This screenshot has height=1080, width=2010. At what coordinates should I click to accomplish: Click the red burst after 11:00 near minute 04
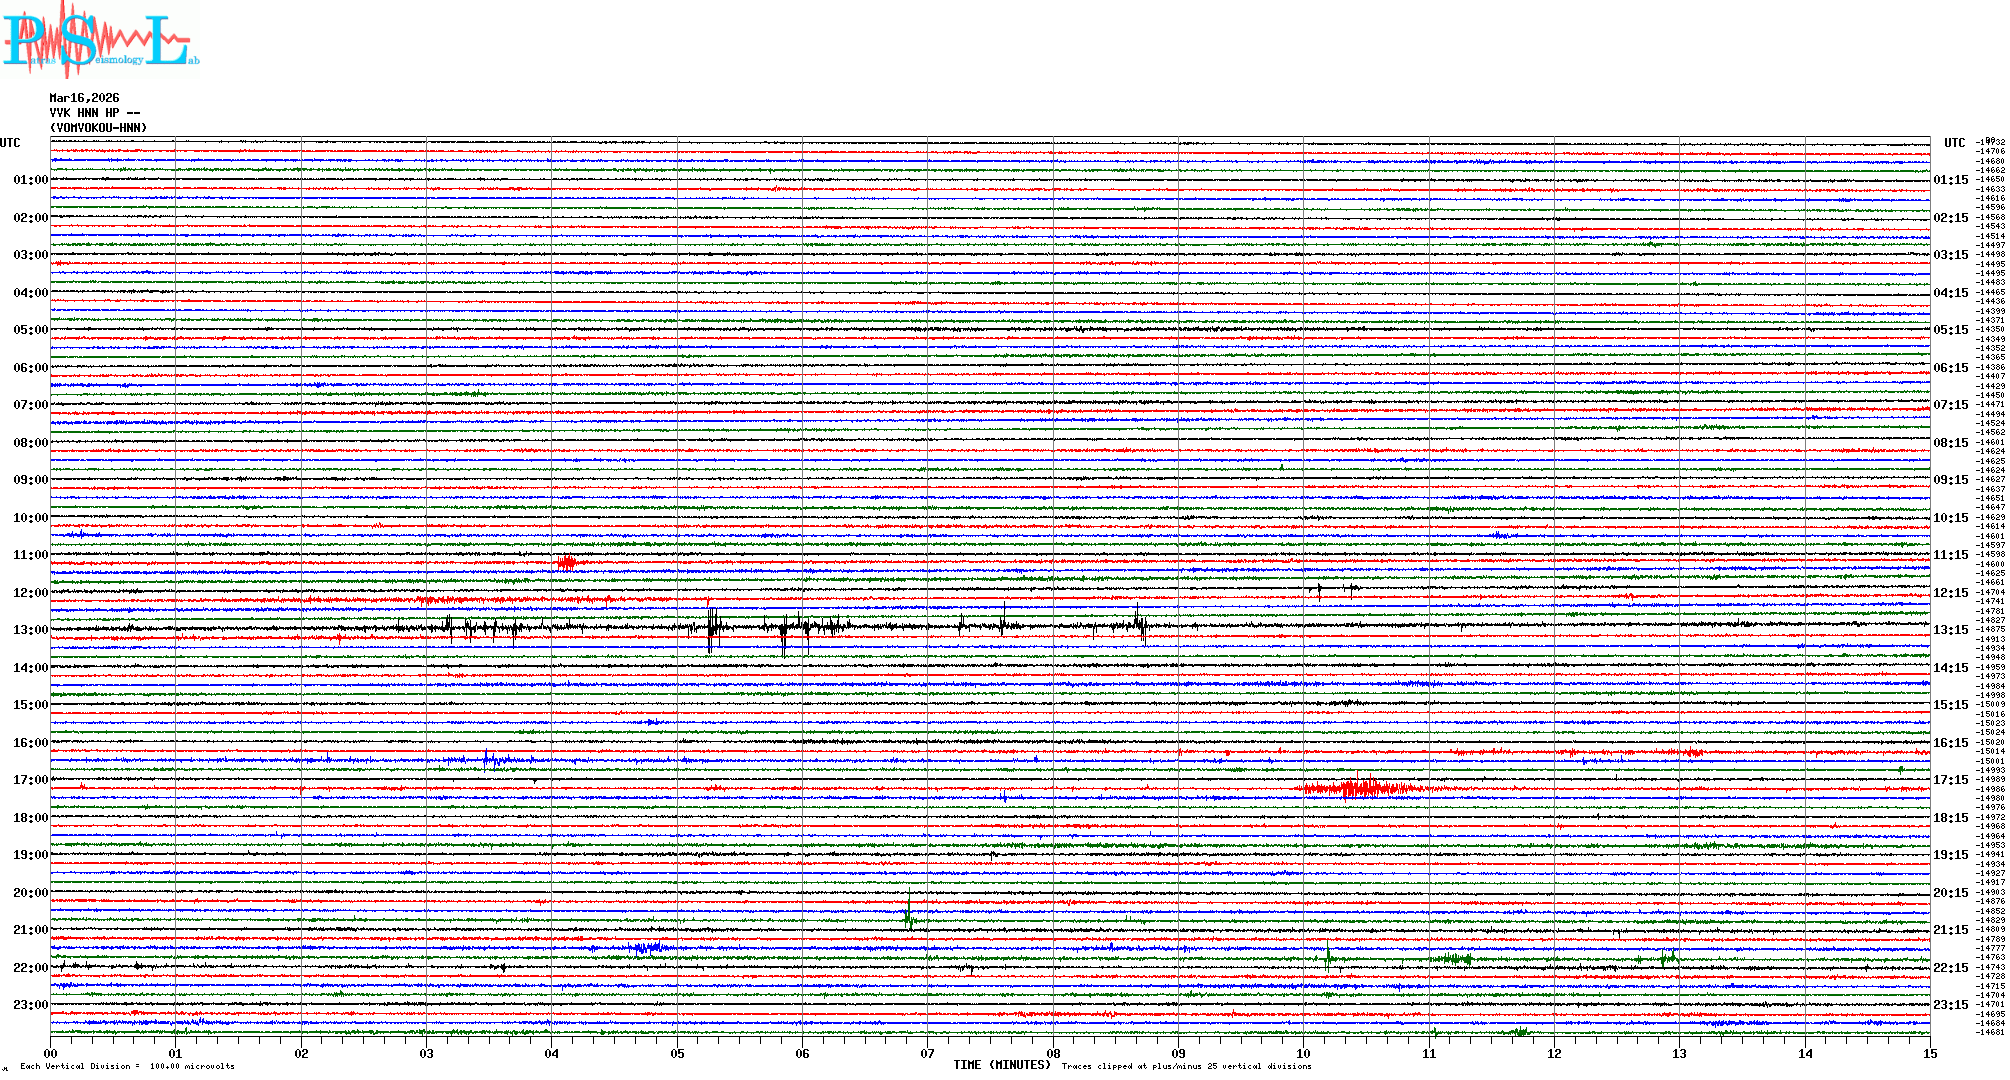point(566,563)
